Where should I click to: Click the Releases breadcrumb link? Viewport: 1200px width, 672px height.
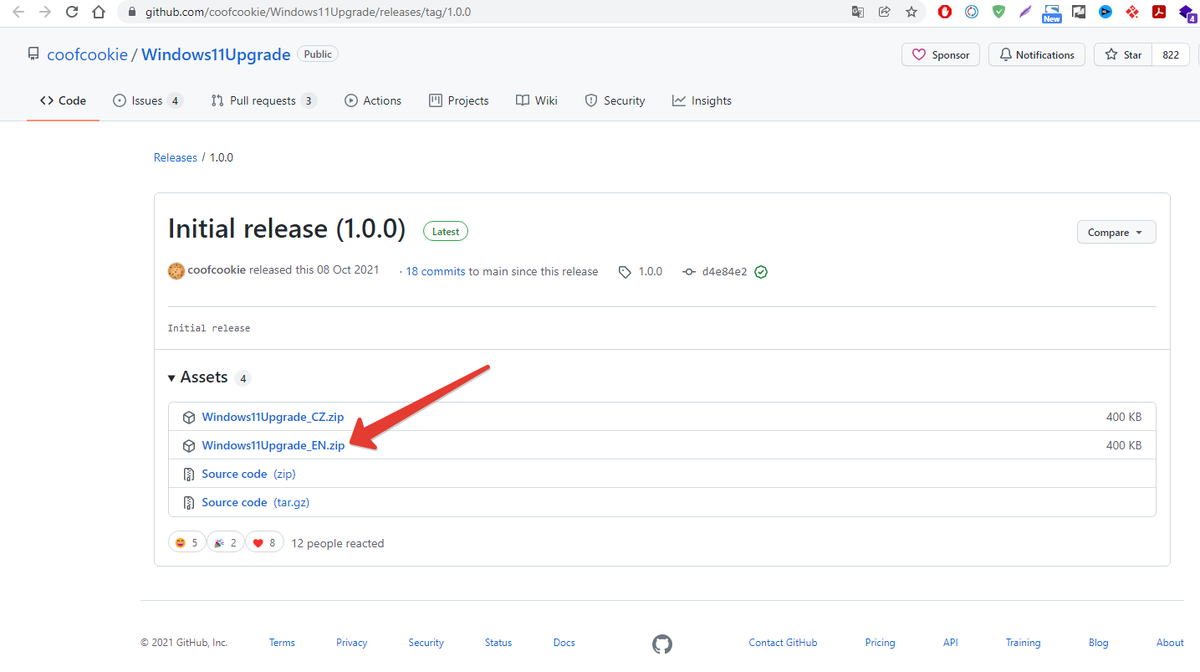click(175, 158)
